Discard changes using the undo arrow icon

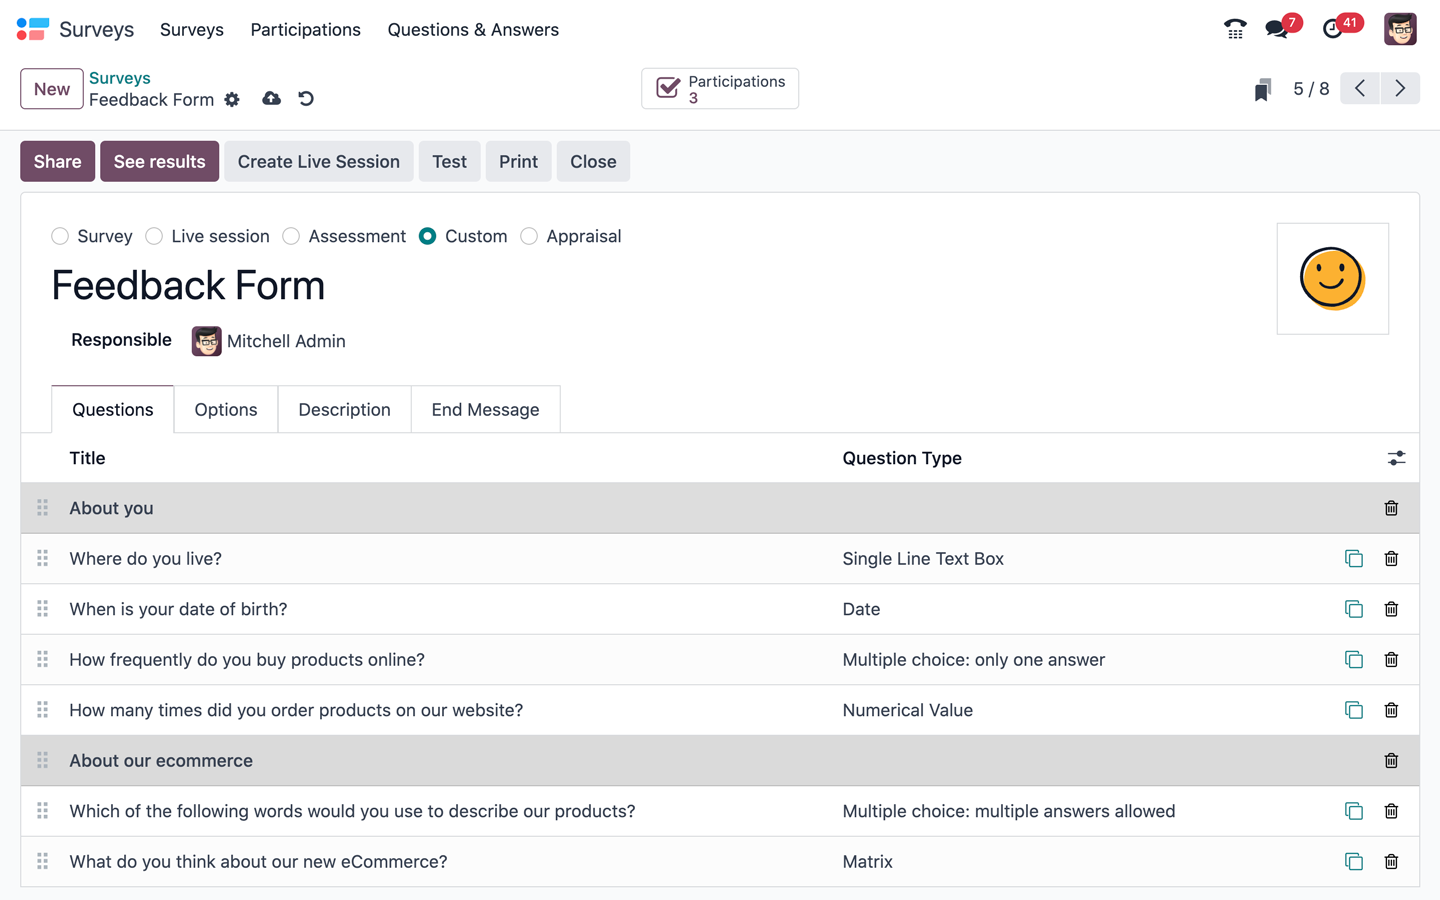click(x=305, y=98)
